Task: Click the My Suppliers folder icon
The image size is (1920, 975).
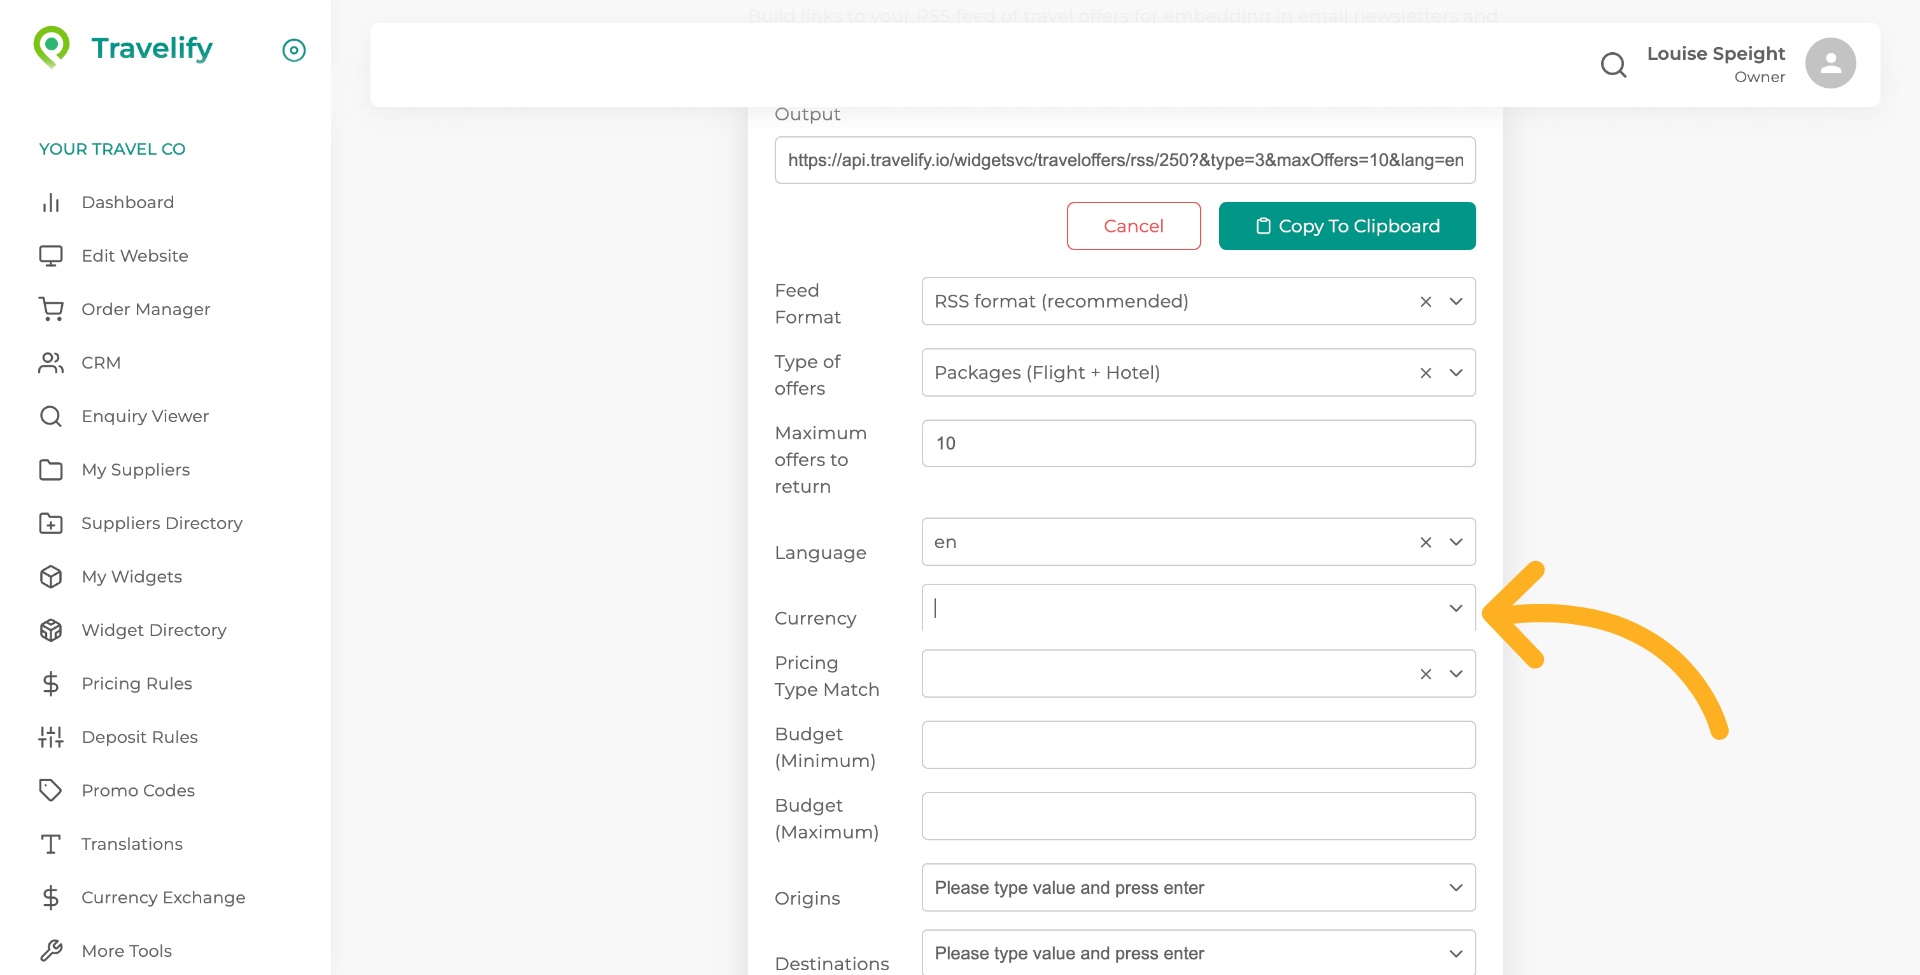Action: pyautogui.click(x=51, y=470)
